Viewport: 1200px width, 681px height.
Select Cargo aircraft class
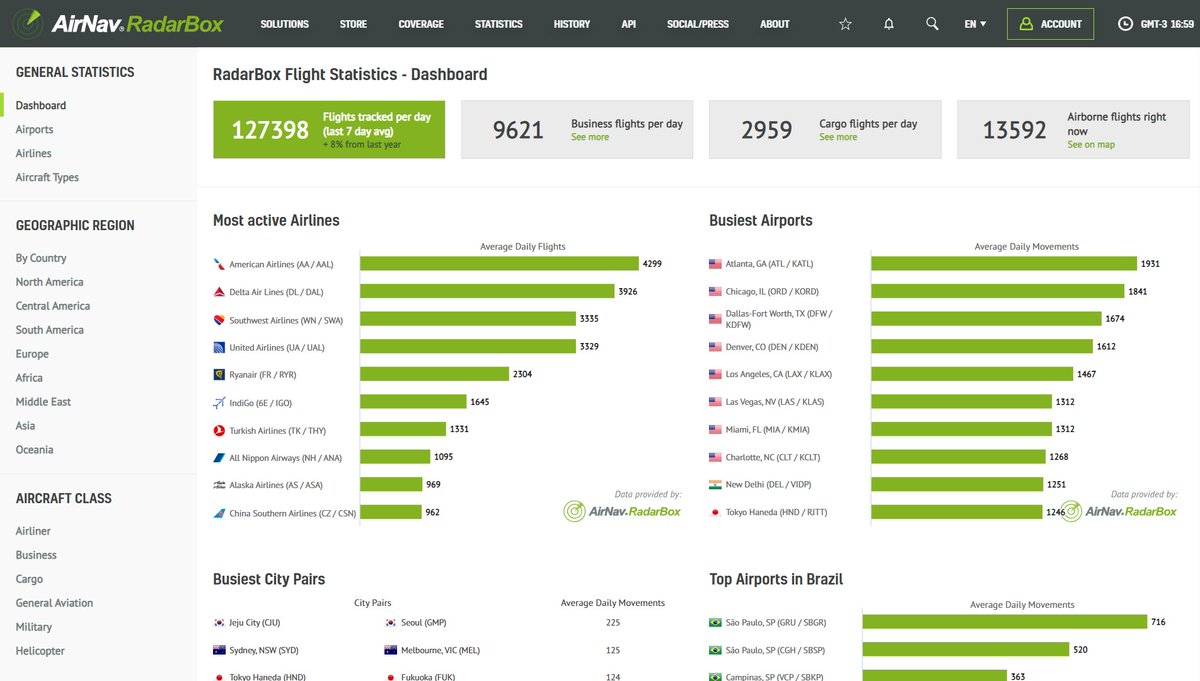pos(29,579)
